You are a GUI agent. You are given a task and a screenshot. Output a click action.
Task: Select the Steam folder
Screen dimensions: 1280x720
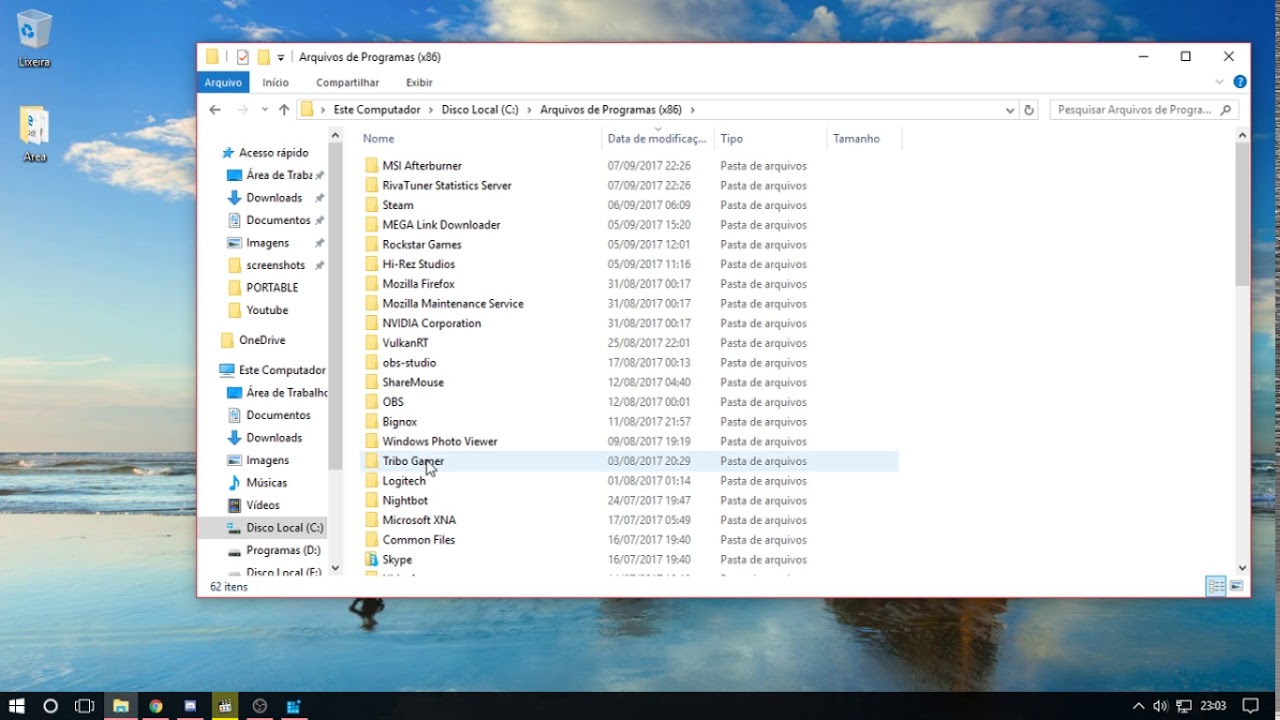pyautogui.click(x=398, y=205)
